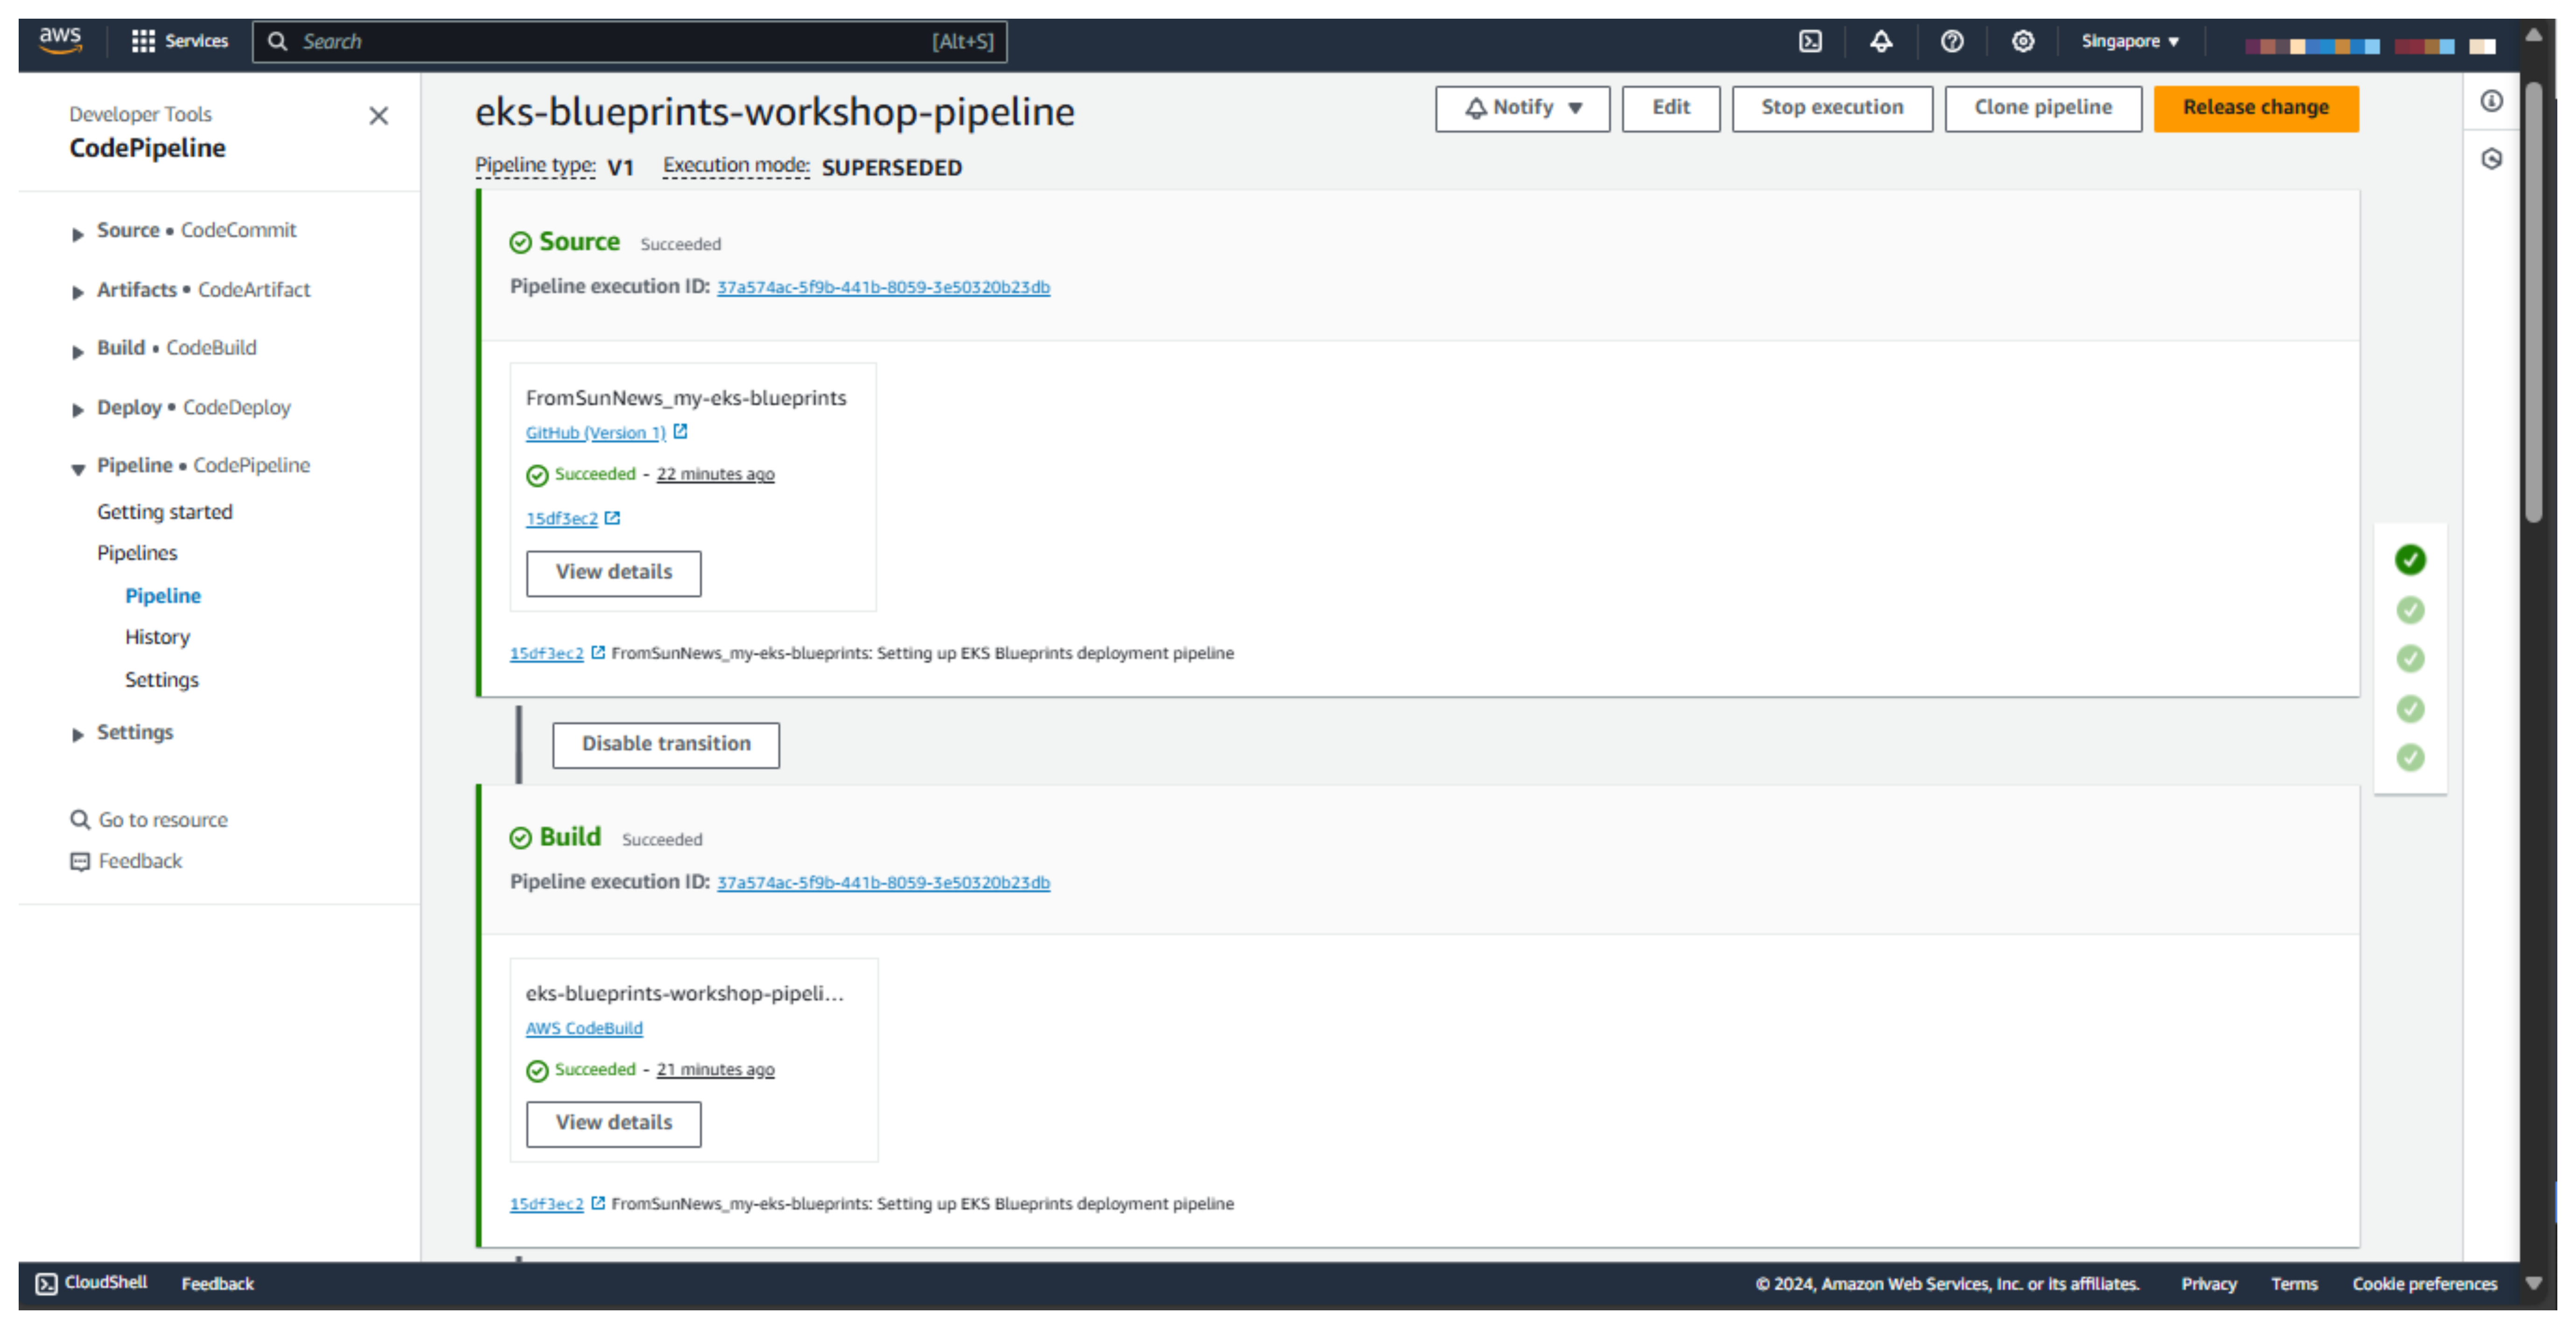Open Pipelines list in sidebar

(137, 553)
